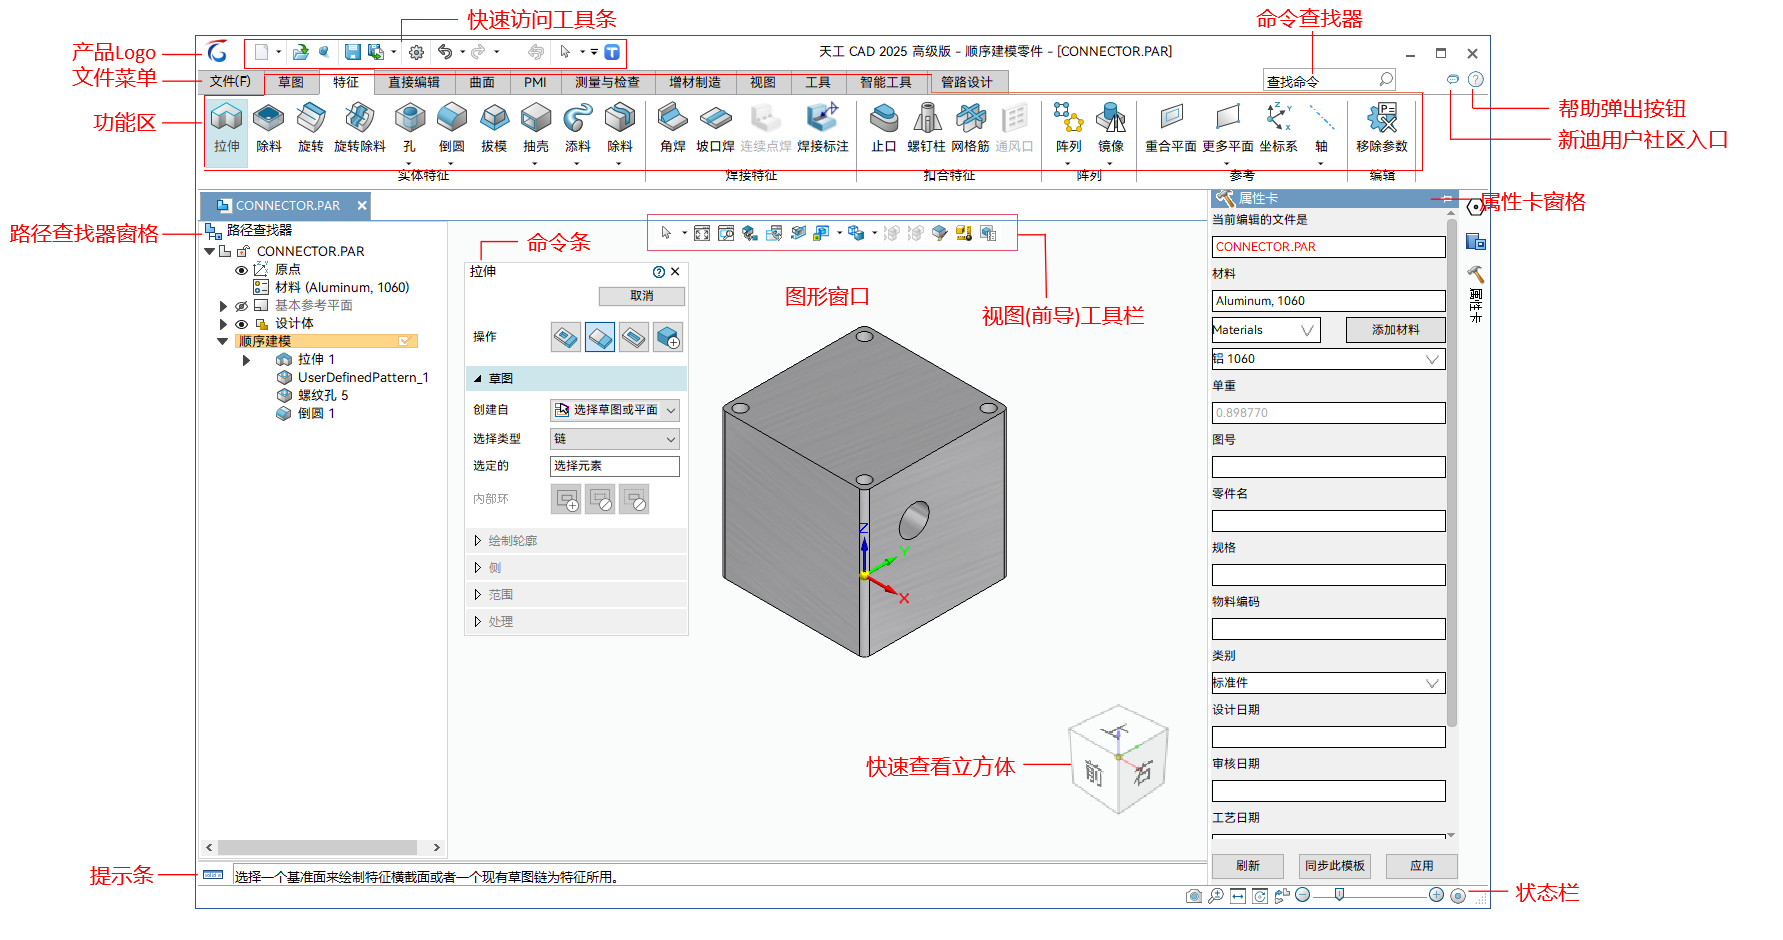The width and height of the screenshot is (1783, 940).
Task: Open 选择类型 链 dropdown
Action: click(615, 439)
